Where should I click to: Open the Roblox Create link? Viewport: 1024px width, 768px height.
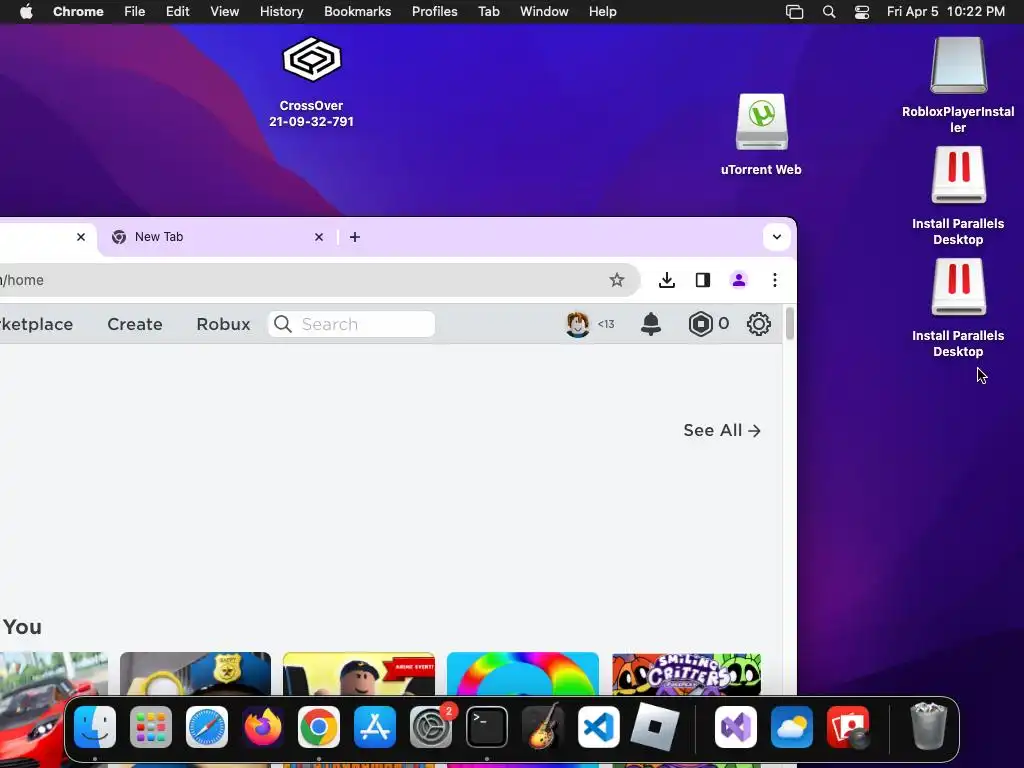tap(135, 324)
